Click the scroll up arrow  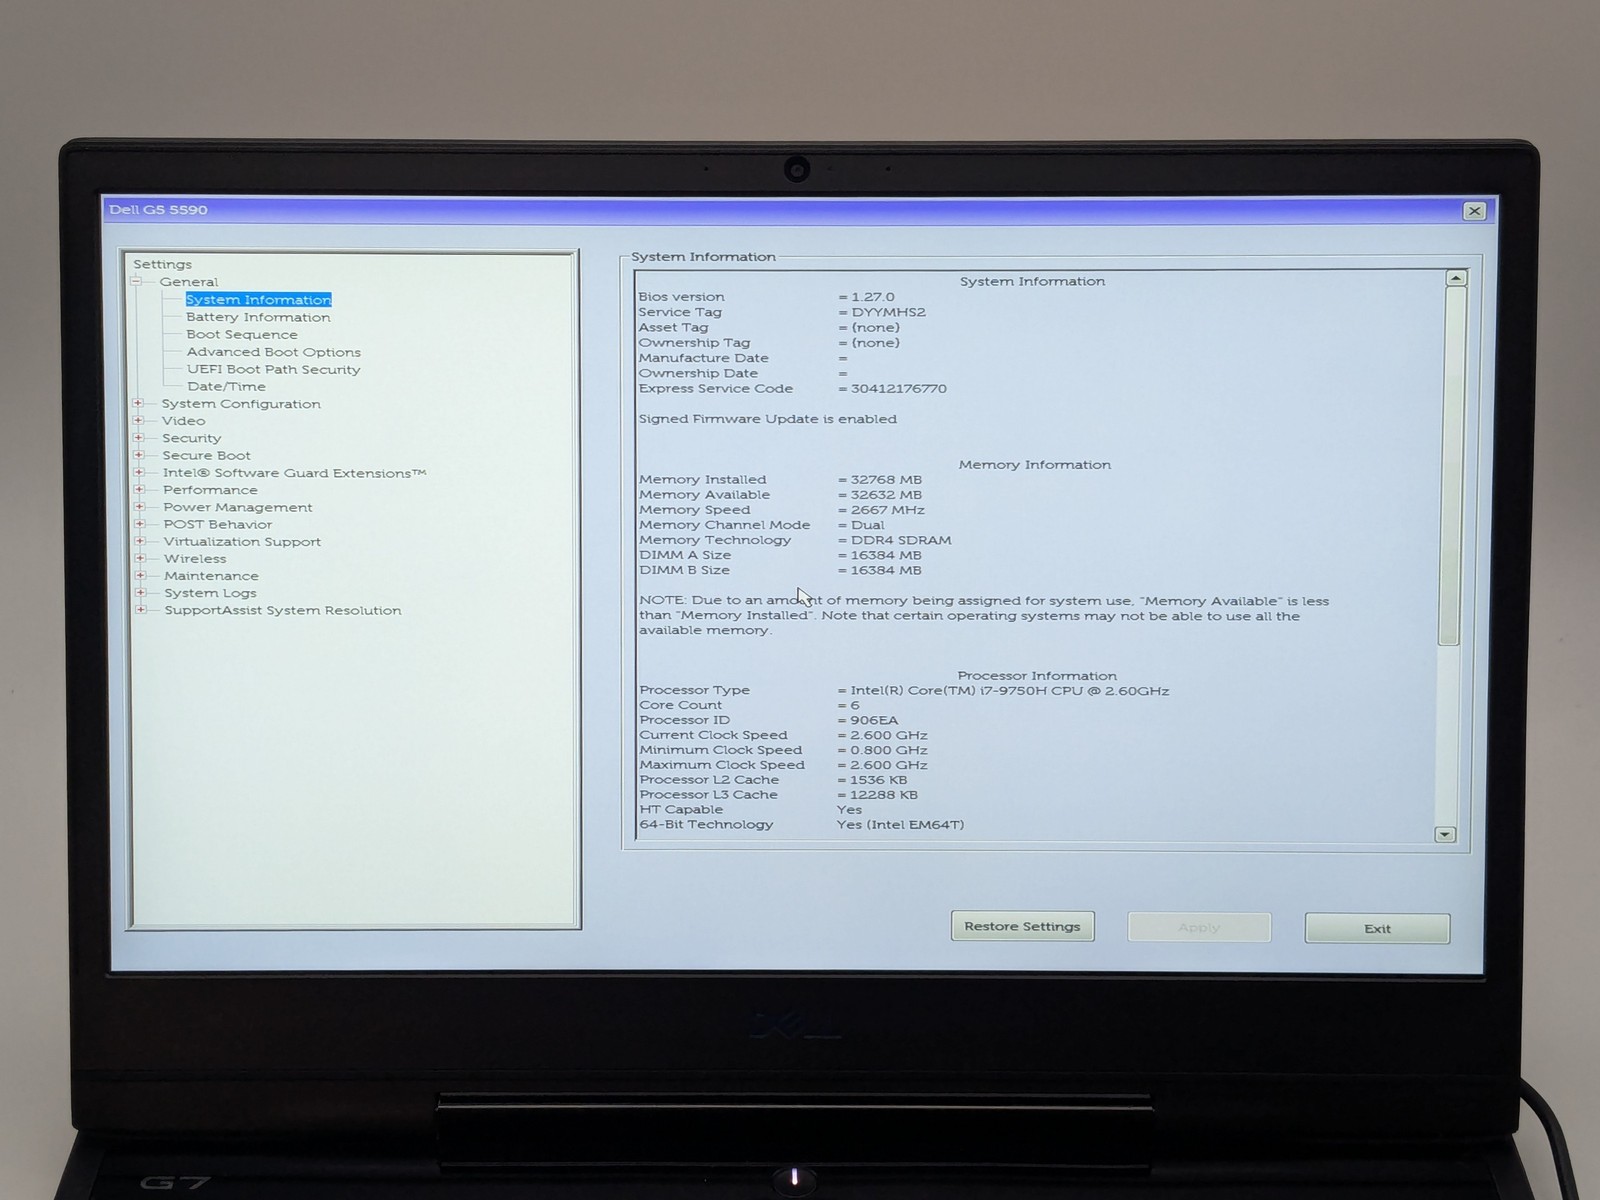[1456, 278]
